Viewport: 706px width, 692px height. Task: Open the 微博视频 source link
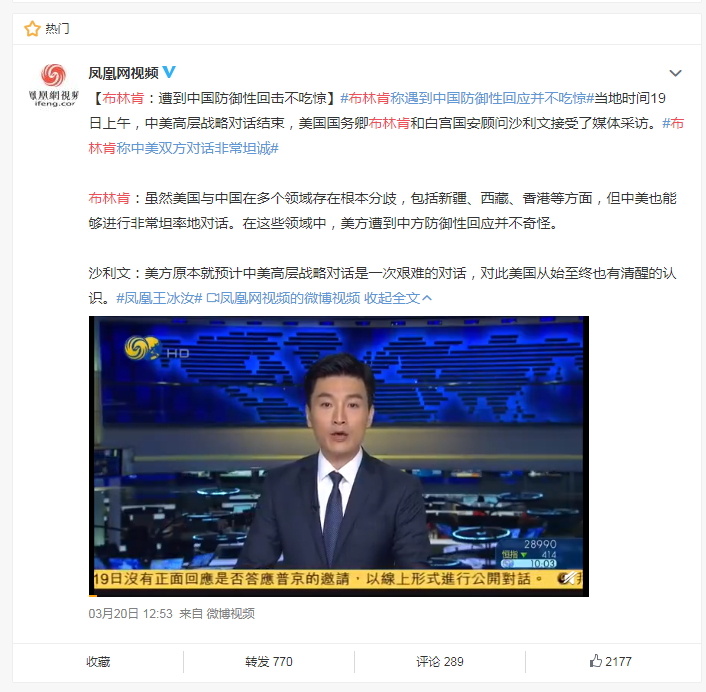[231, 614]
